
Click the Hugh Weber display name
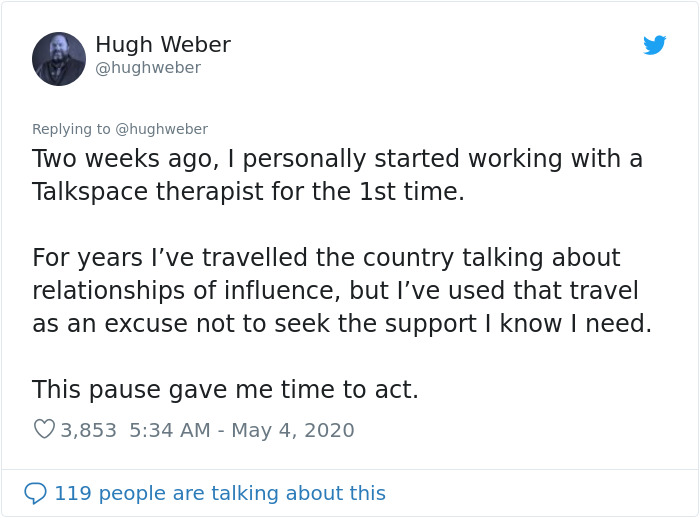tap(163, 44)
